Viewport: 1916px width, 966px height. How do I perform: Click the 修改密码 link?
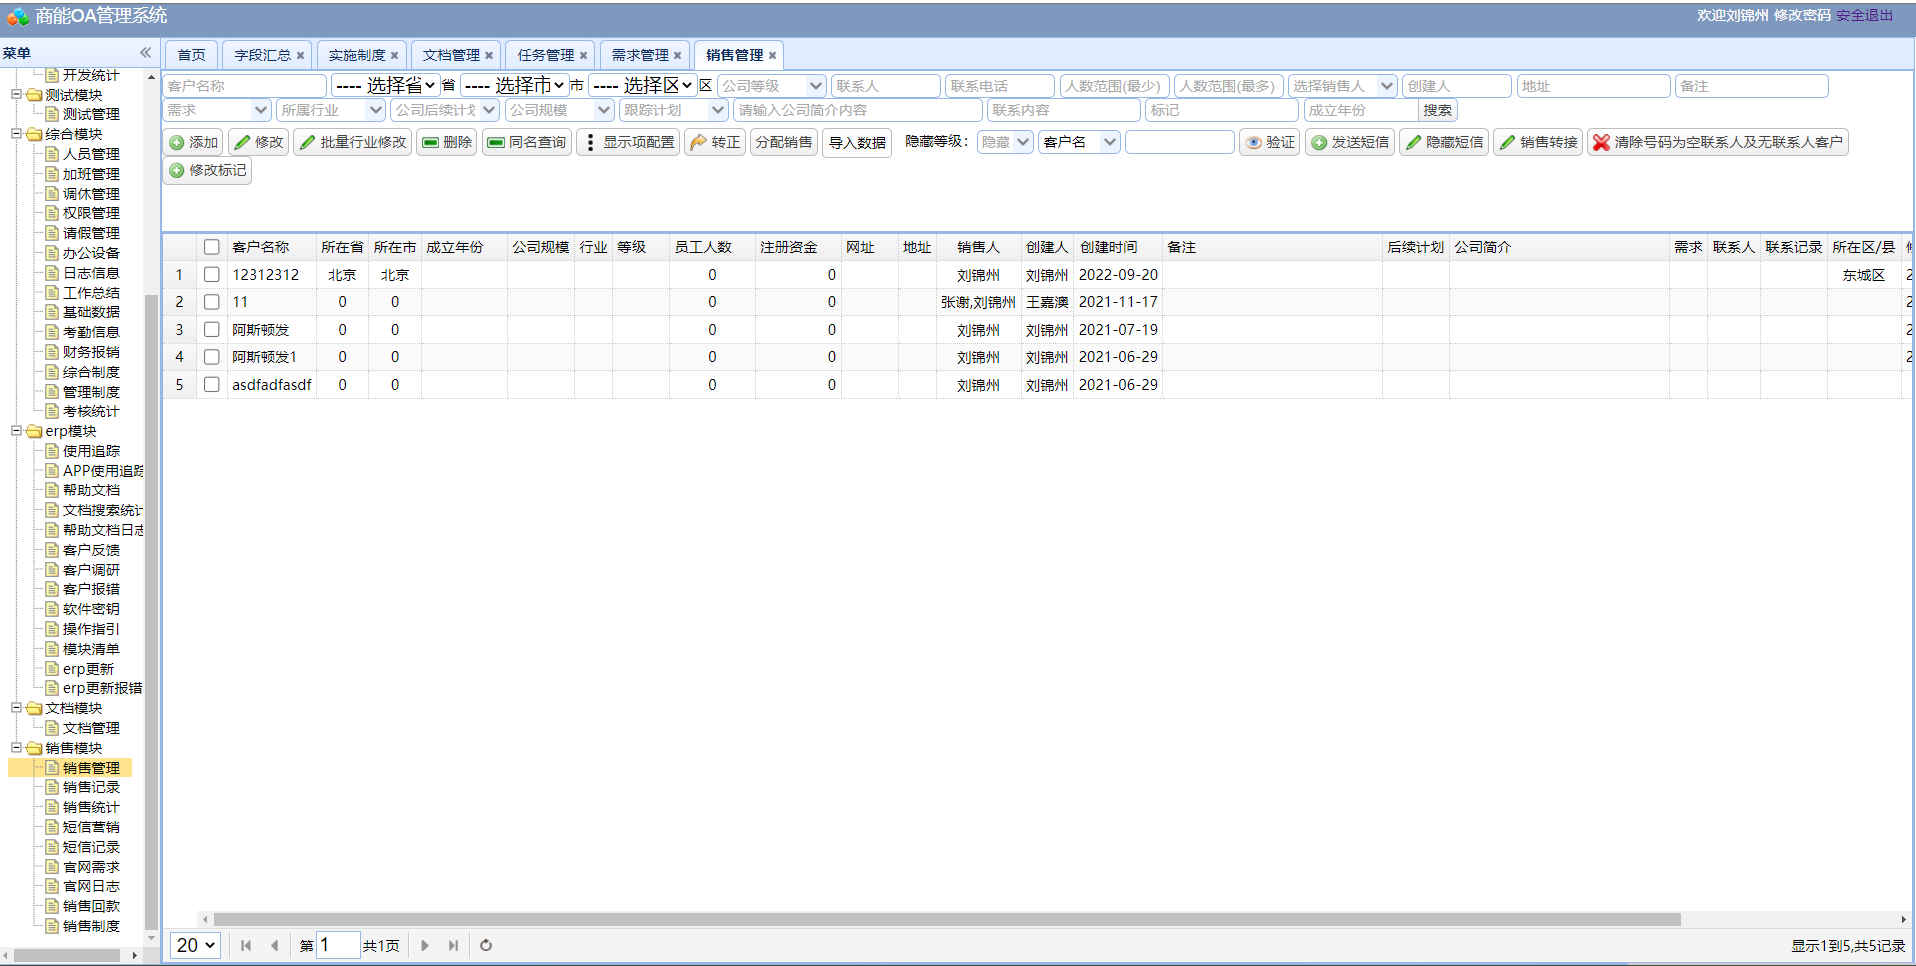[x=1802, y=15]
